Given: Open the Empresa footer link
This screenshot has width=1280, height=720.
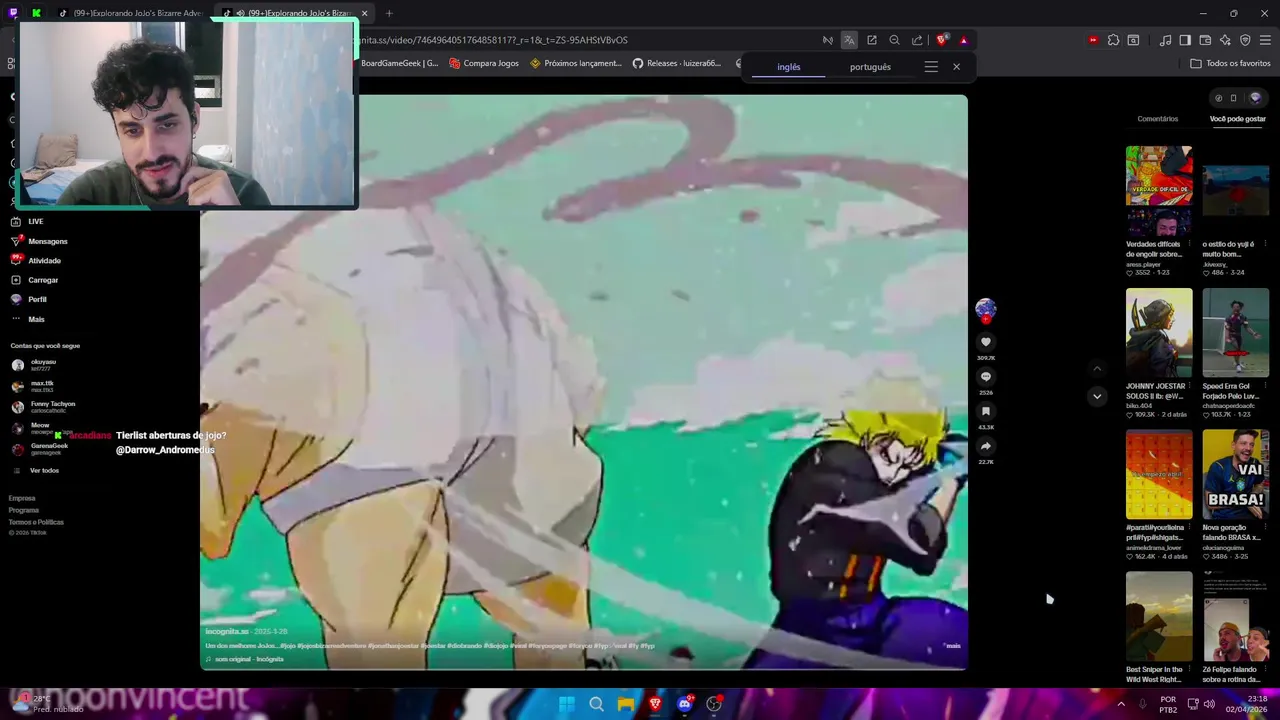Looking at the screenshot, I should pyautogui.click(x=22, y=498).
